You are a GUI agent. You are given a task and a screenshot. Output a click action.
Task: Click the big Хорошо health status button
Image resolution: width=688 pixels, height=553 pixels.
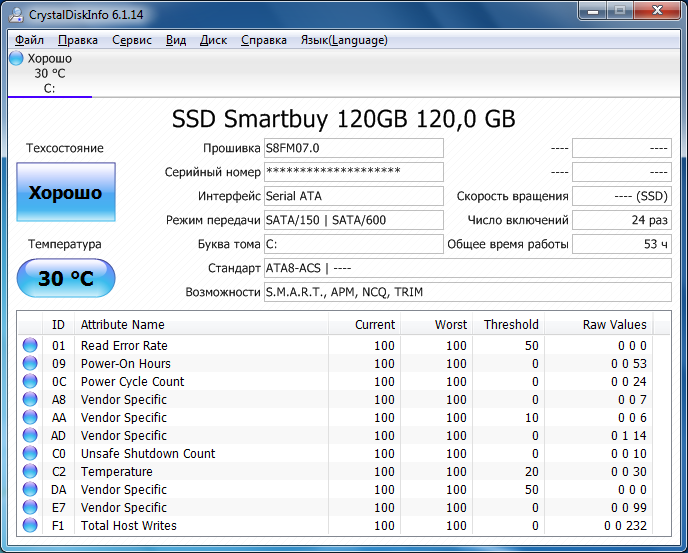click(66, 192)
